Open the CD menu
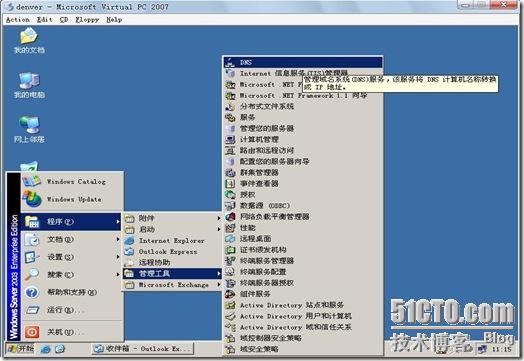Viewport: 524px width, 361px height. click(x=64, y=20)
